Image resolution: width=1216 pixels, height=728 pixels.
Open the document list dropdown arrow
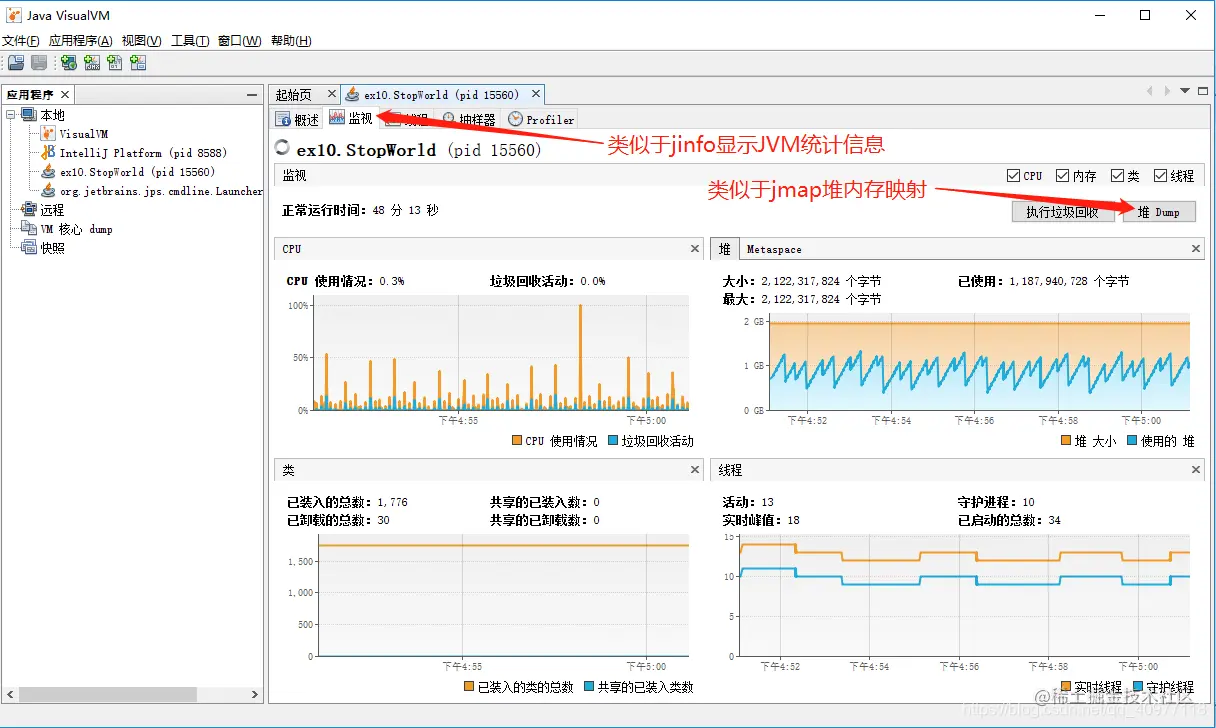tap(1186, 91)
